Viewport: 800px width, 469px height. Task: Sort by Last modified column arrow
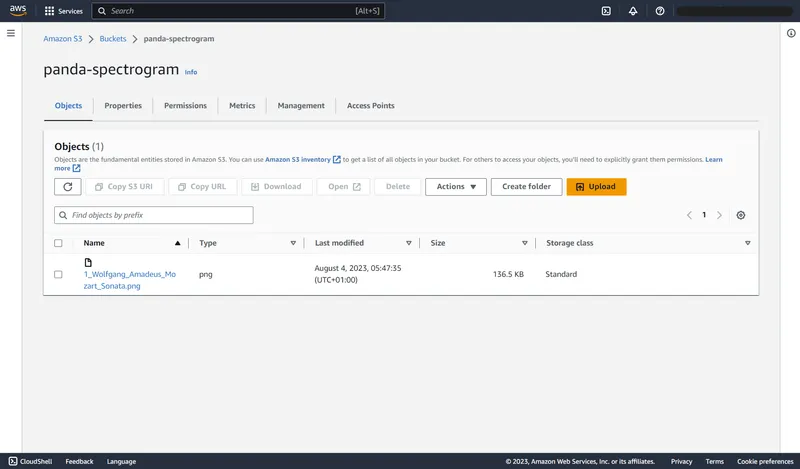[x=409, y=243]
